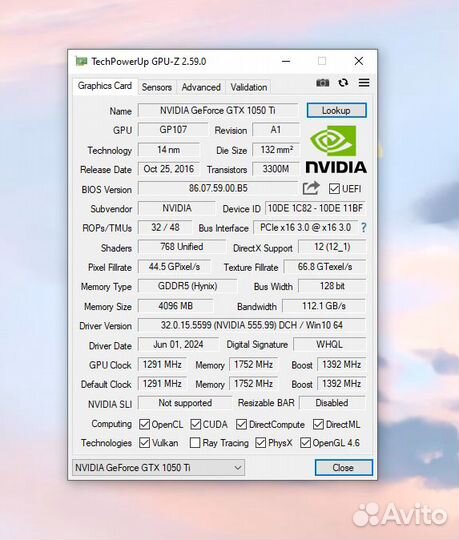Click the BIOS Version field 86.07.59.00.B5

(218, 188)
